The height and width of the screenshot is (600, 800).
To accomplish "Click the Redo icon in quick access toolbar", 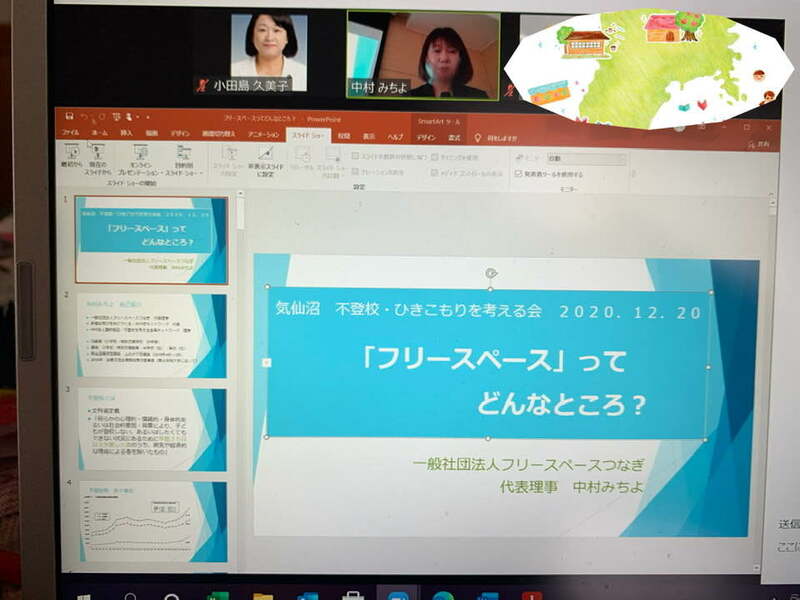I will [x=102, y=117].
